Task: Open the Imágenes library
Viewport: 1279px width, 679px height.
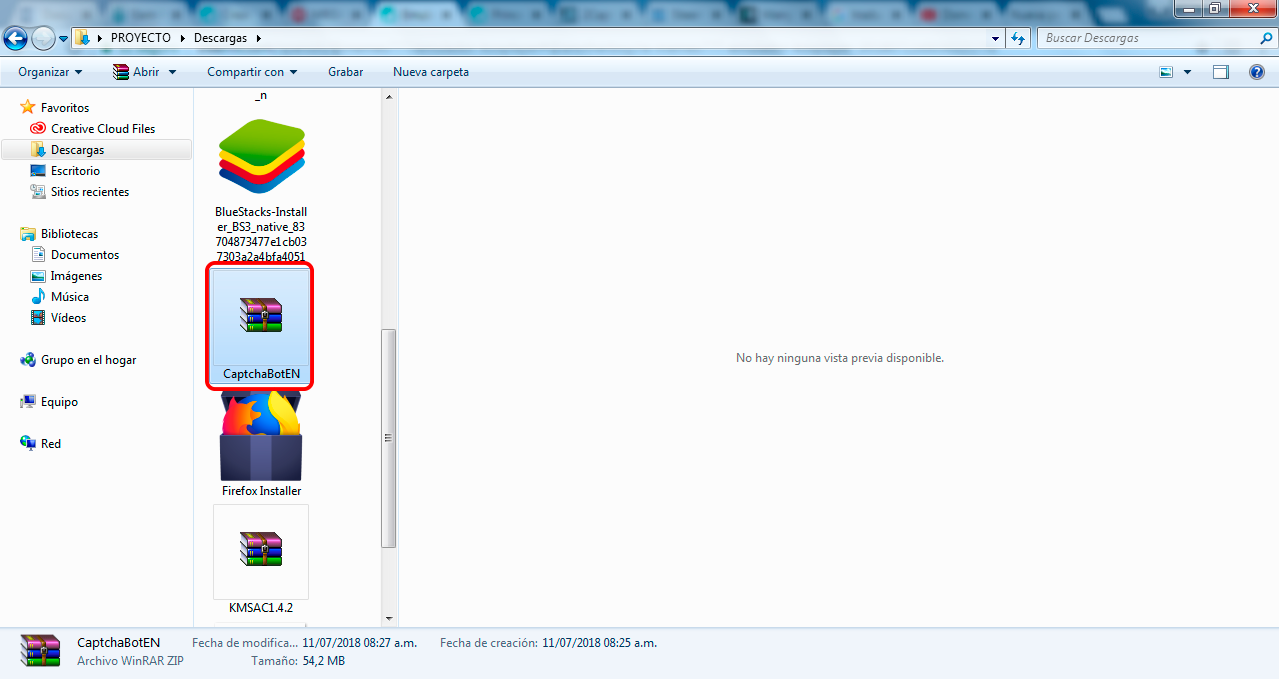Action: [76, 275]
